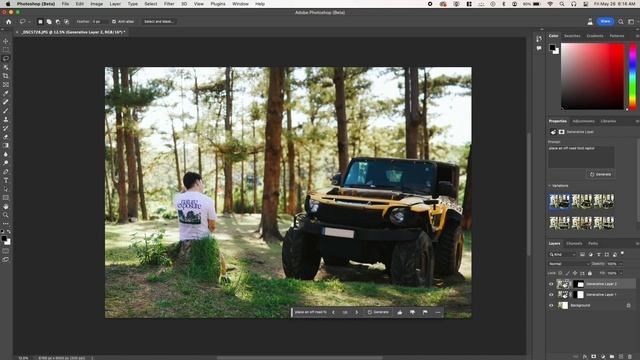Viewport: 640px width, 360px height.
Task: Give thumbs down on the generated result
Action: pyautogui.click(x=412, y=312)
